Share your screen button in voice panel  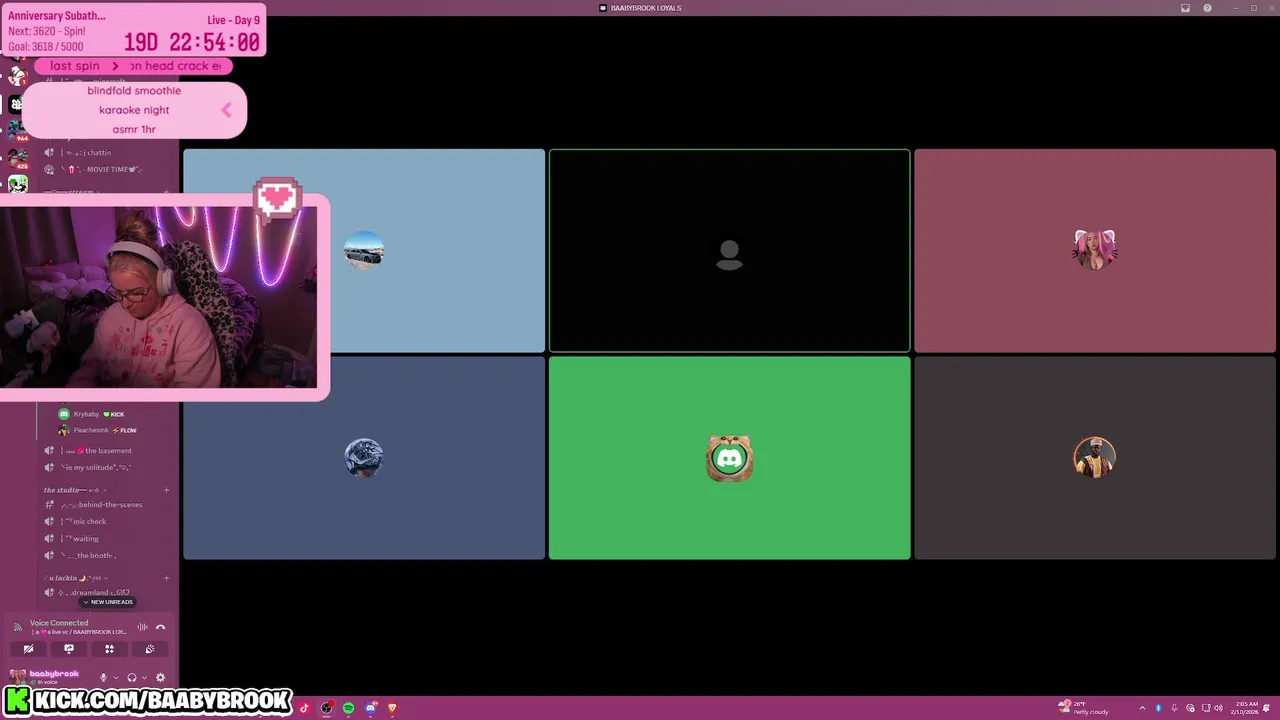point(69,649)
